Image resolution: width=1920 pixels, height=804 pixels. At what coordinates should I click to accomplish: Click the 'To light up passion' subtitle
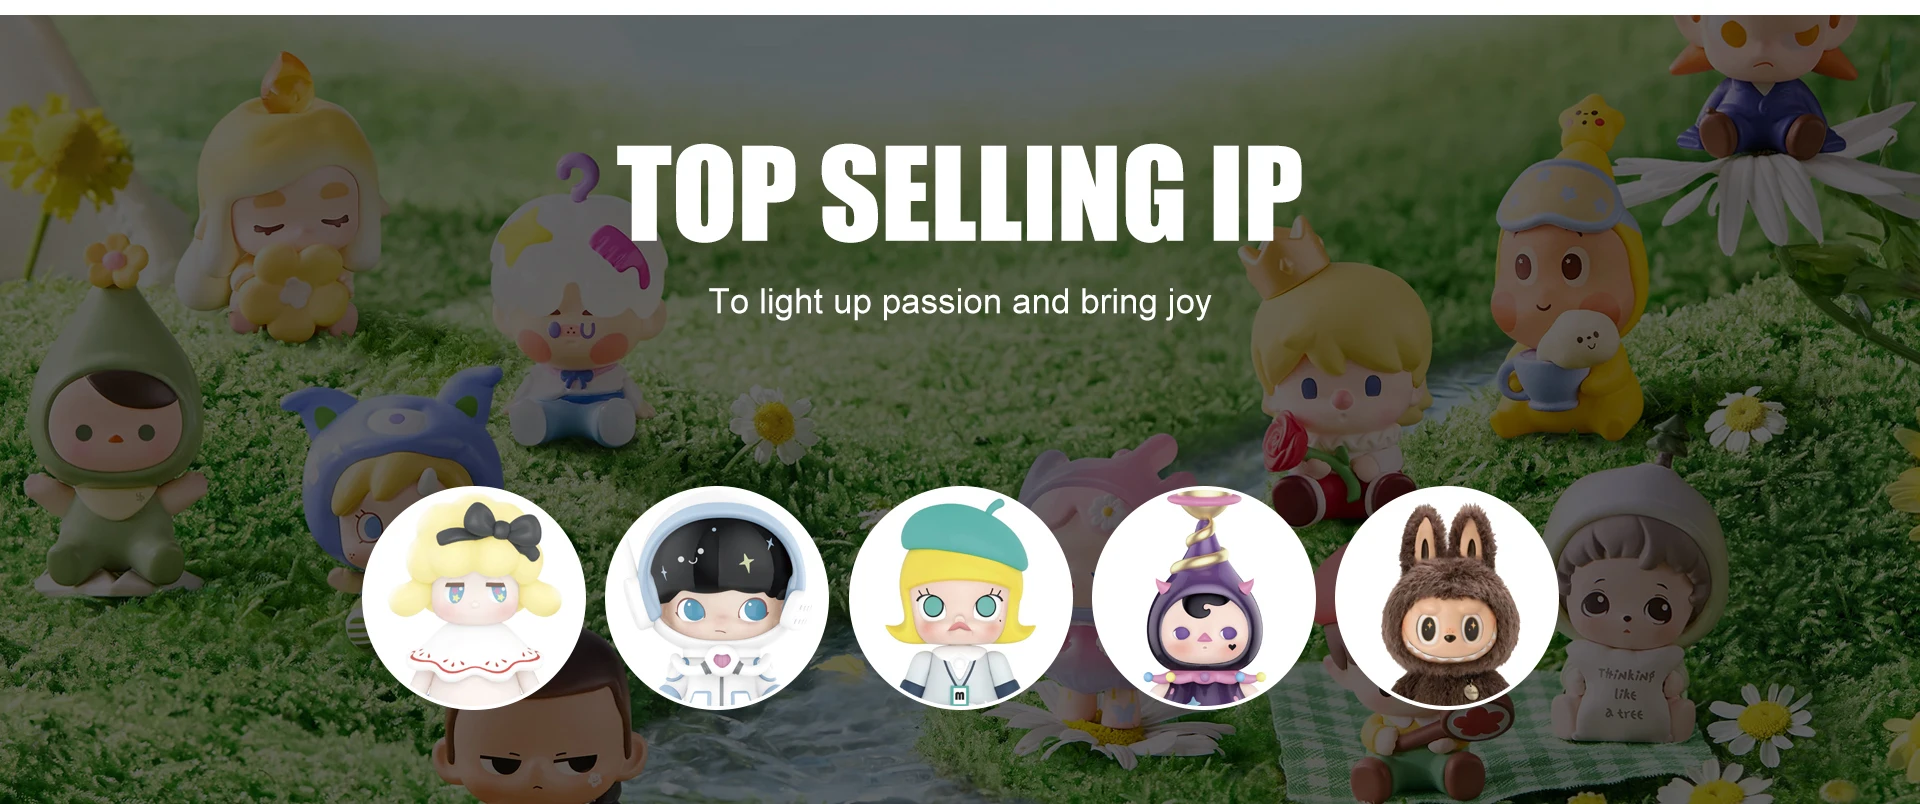point(960,301)
